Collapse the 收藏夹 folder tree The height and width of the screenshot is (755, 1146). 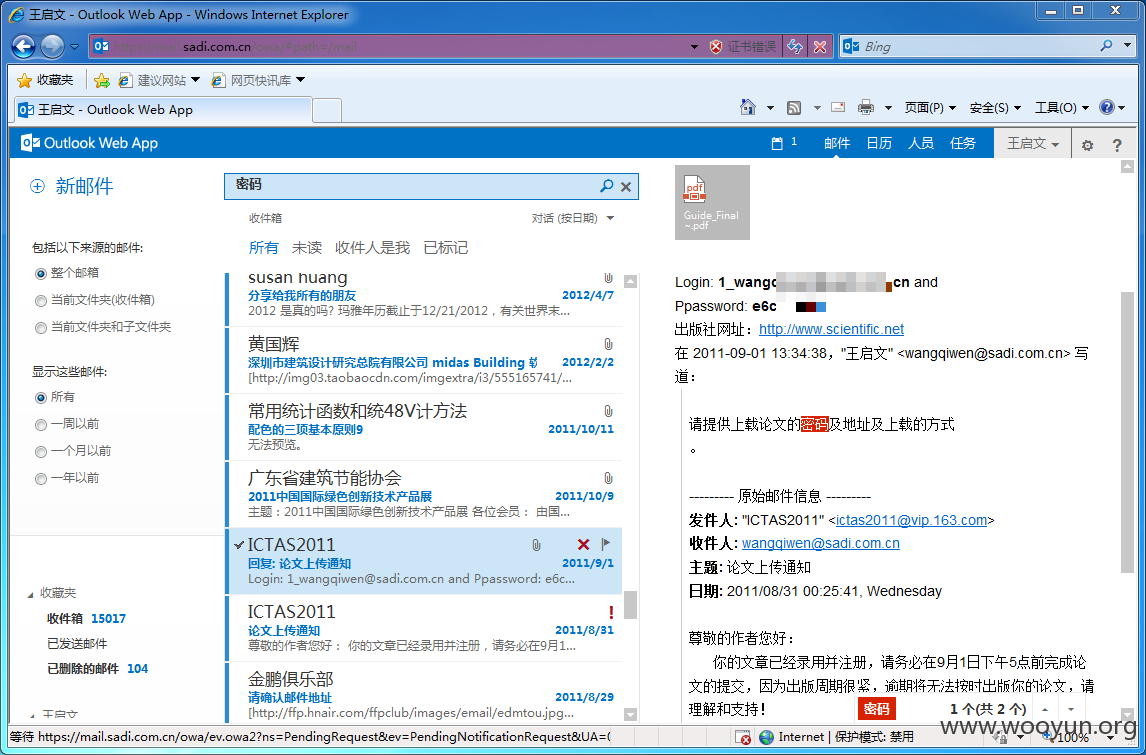(x=31, y=594)
